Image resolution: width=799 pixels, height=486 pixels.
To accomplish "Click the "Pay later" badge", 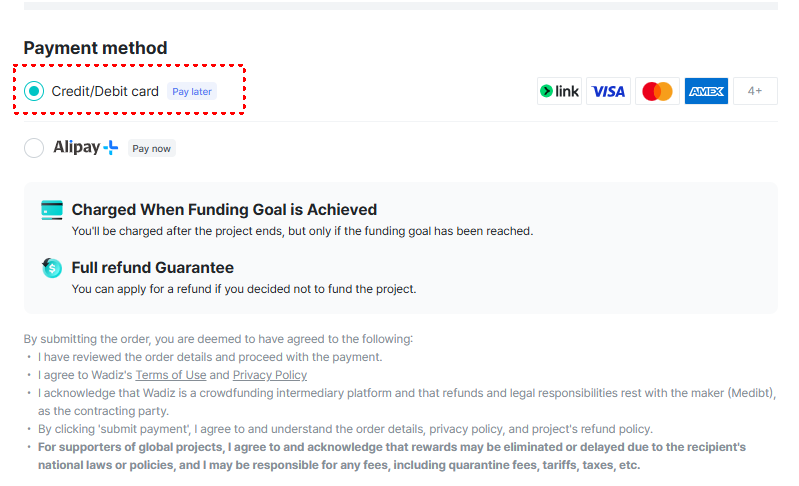I will coord(191,91).
